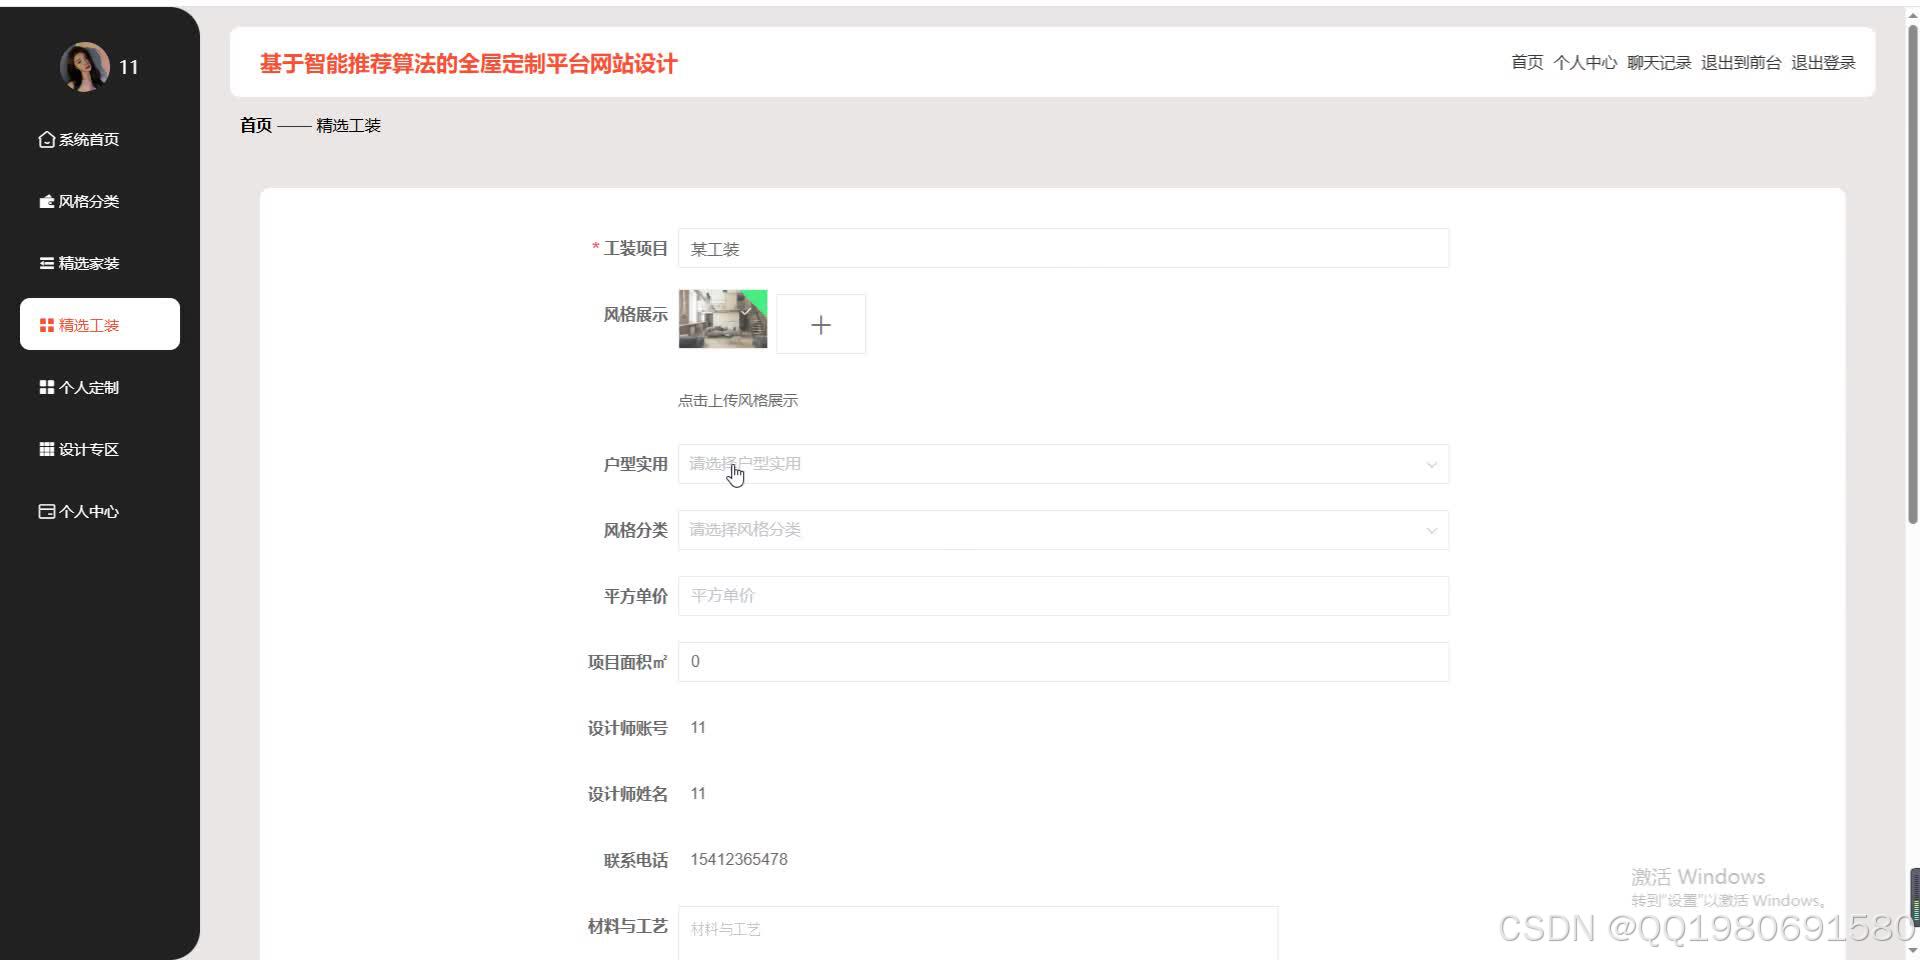1920x960 pixels.
Task: Click the 精选工装 breadcrumb text
Action: (x=348, y=125)
